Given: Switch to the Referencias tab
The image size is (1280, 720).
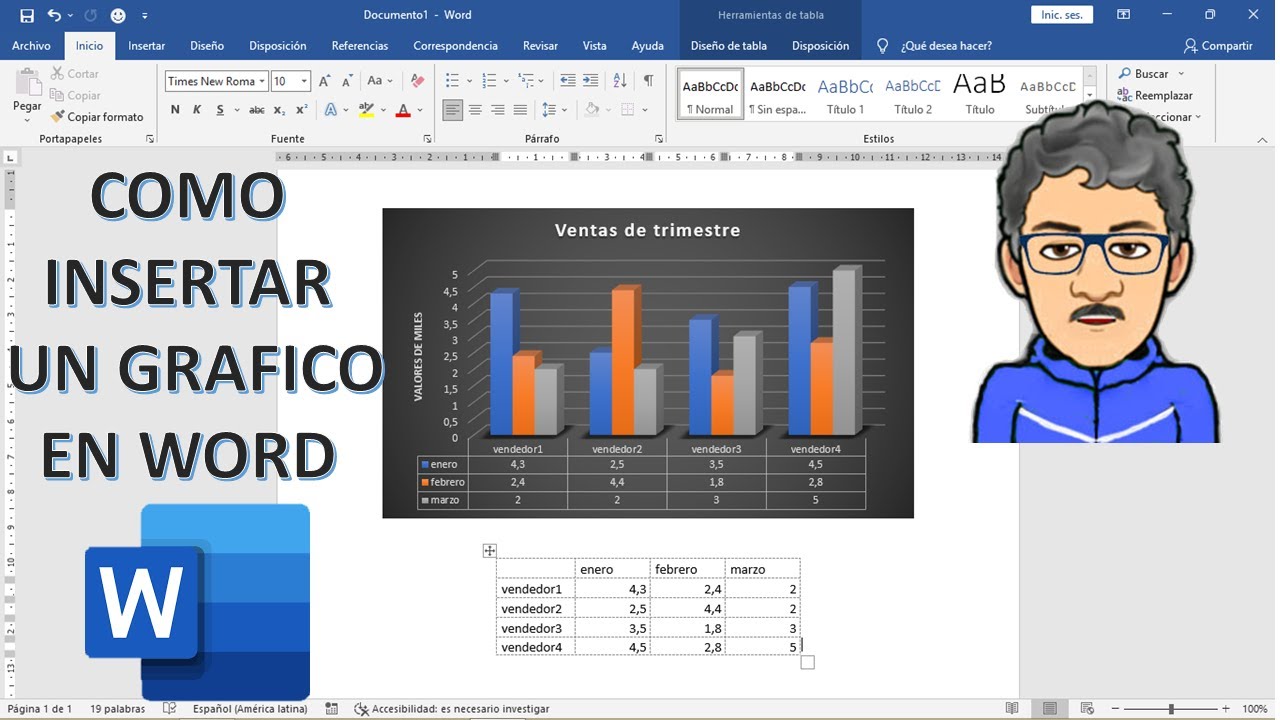Looking at the screenshot, I should coord(360,46).
